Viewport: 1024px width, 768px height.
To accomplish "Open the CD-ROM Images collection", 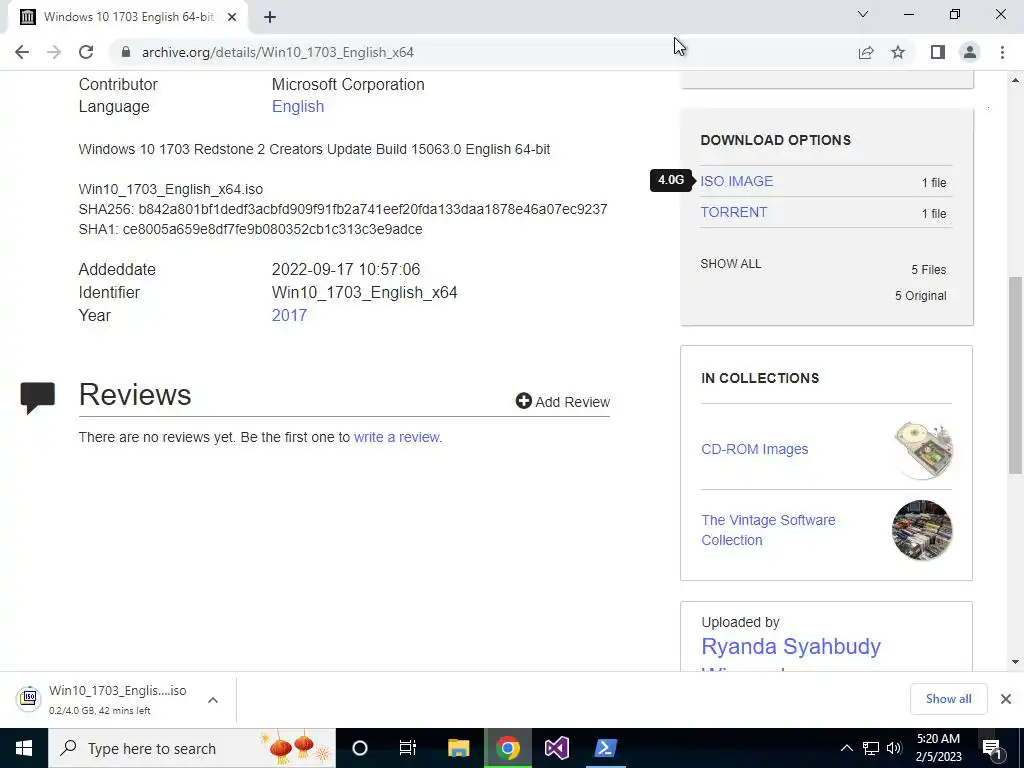I will (754, 449).
